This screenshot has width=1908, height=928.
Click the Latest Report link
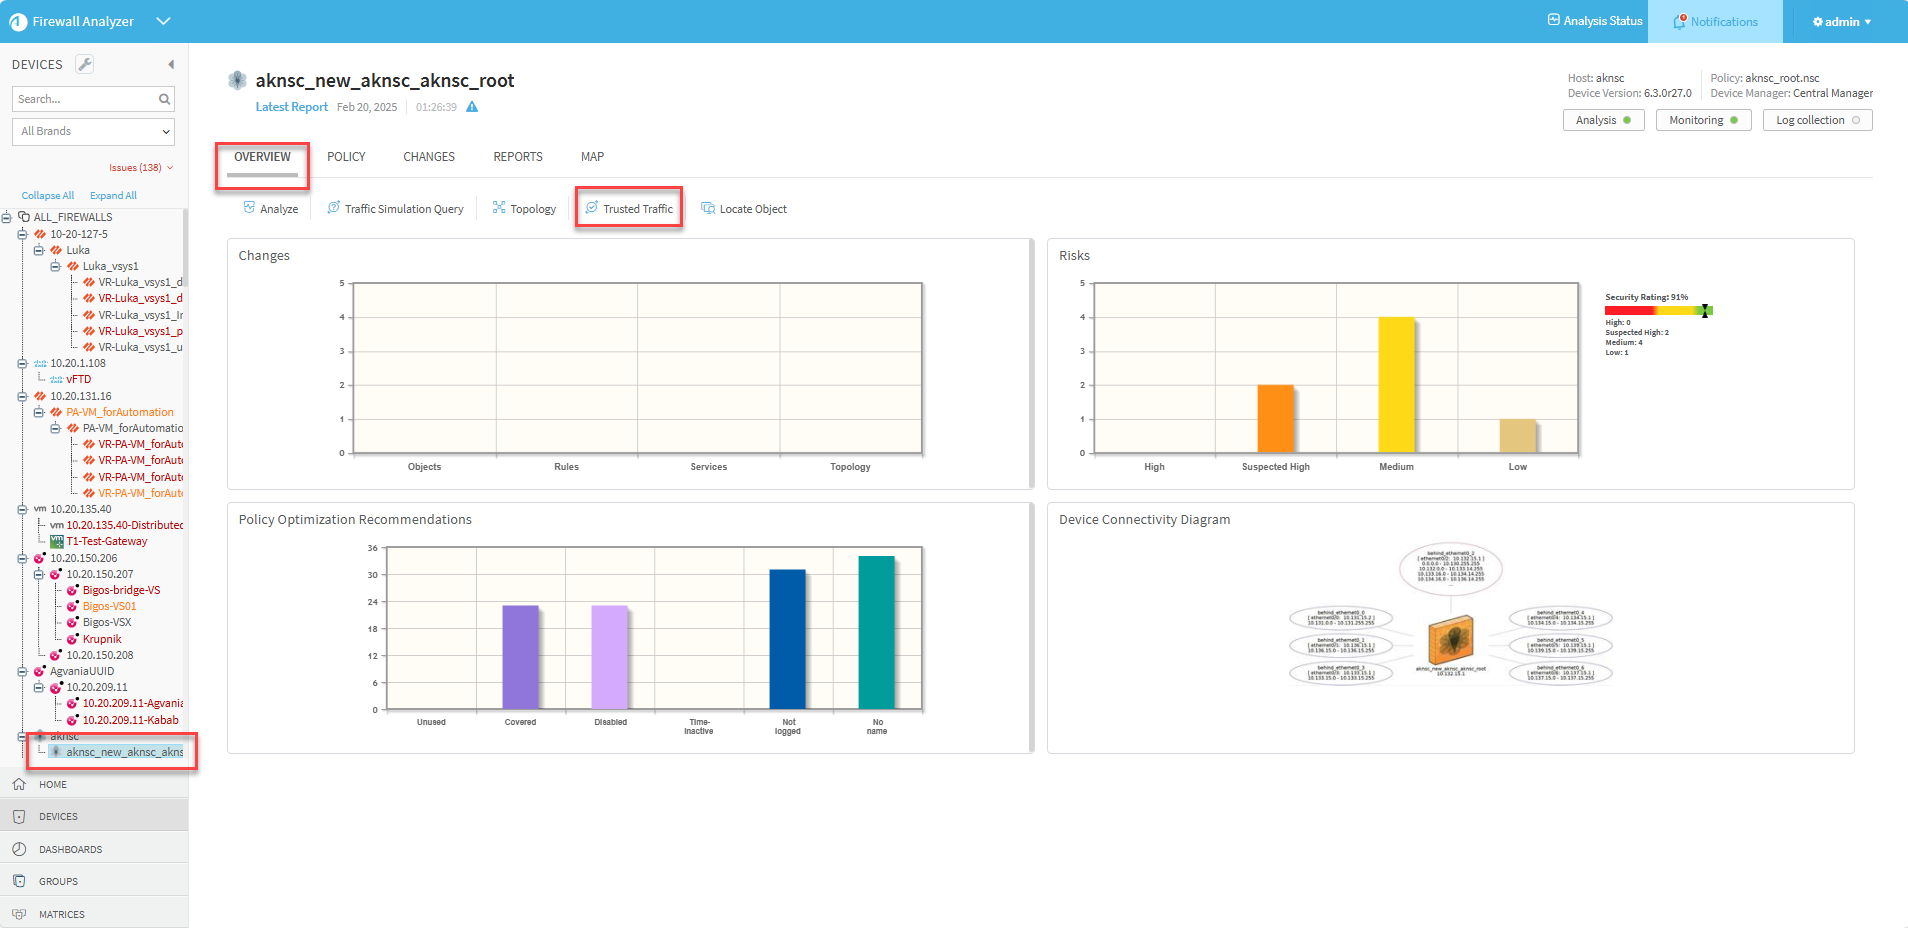(291, 107)
